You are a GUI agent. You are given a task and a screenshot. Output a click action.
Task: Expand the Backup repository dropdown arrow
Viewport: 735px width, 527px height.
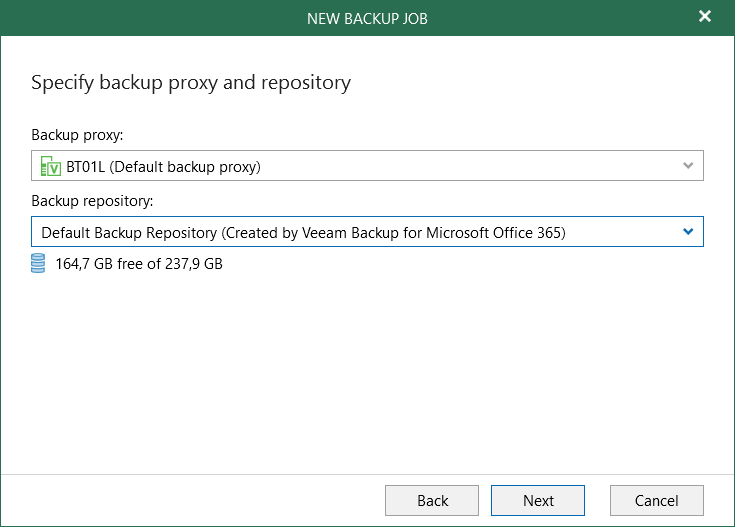(688, 232)
